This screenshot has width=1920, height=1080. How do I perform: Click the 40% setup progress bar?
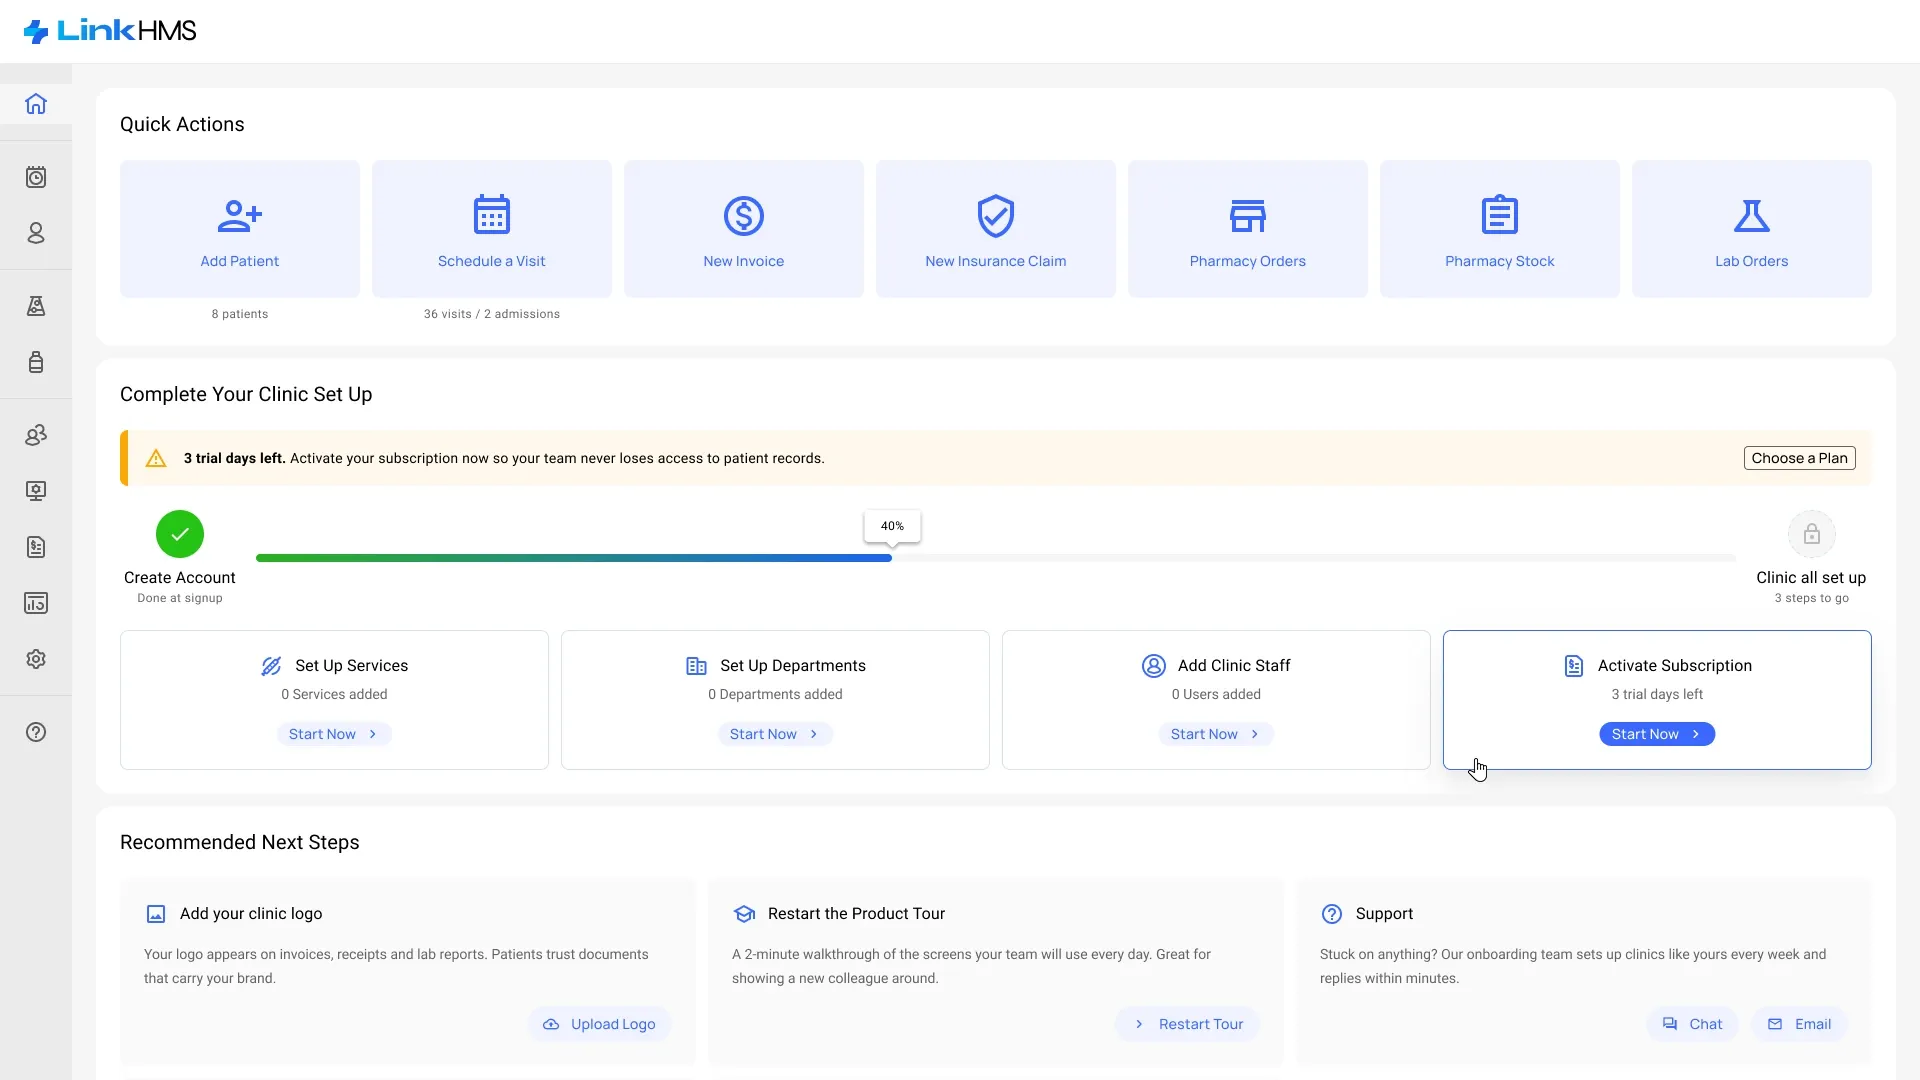pos(996,558)
